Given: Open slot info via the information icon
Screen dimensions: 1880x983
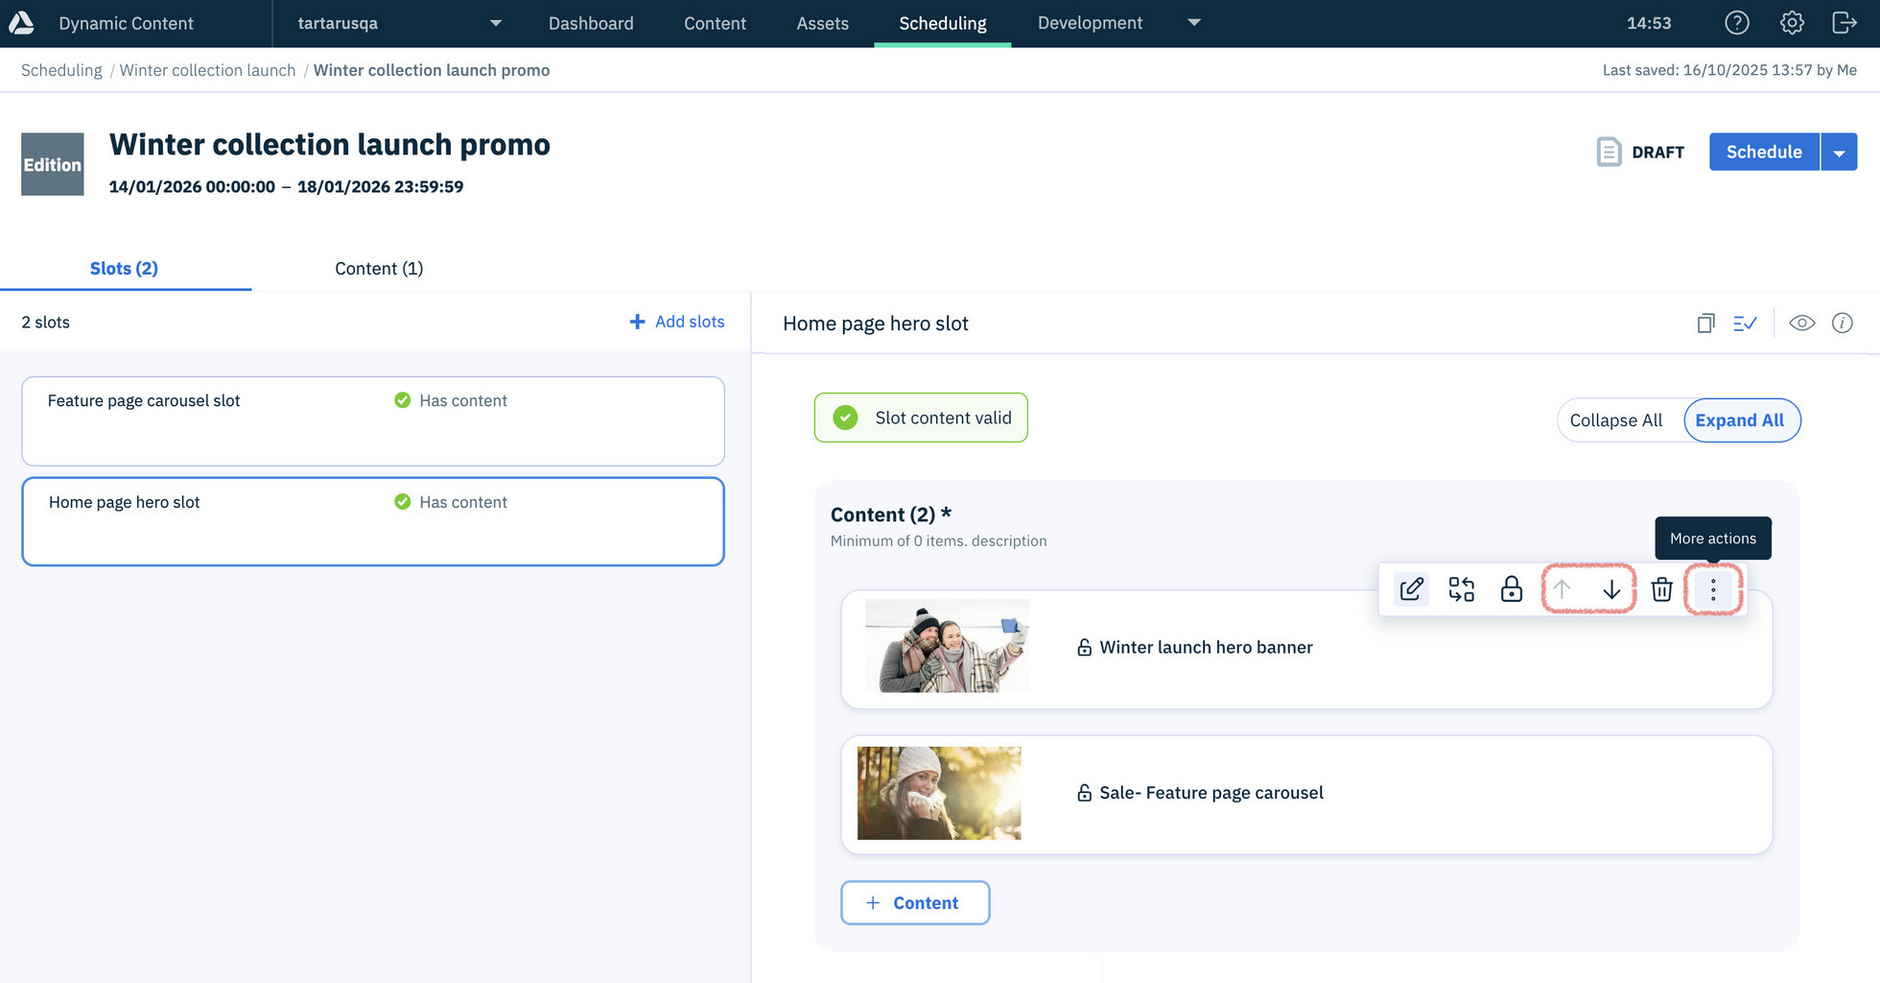Looking at the screenshot, I should pyautogui.click(x=1843, y=322).
